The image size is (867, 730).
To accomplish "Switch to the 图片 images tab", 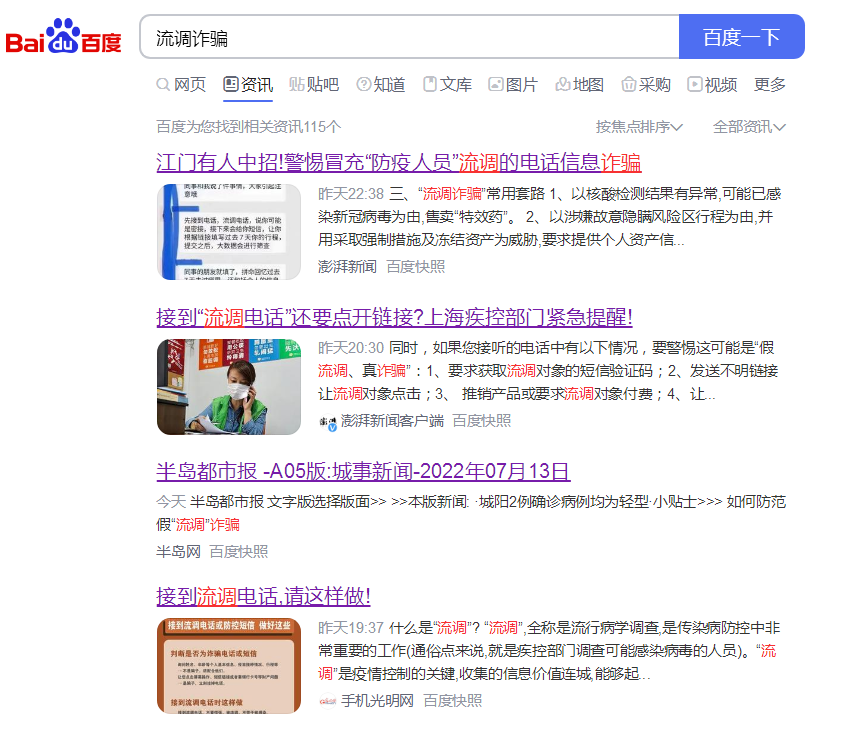I will [513, 85].
